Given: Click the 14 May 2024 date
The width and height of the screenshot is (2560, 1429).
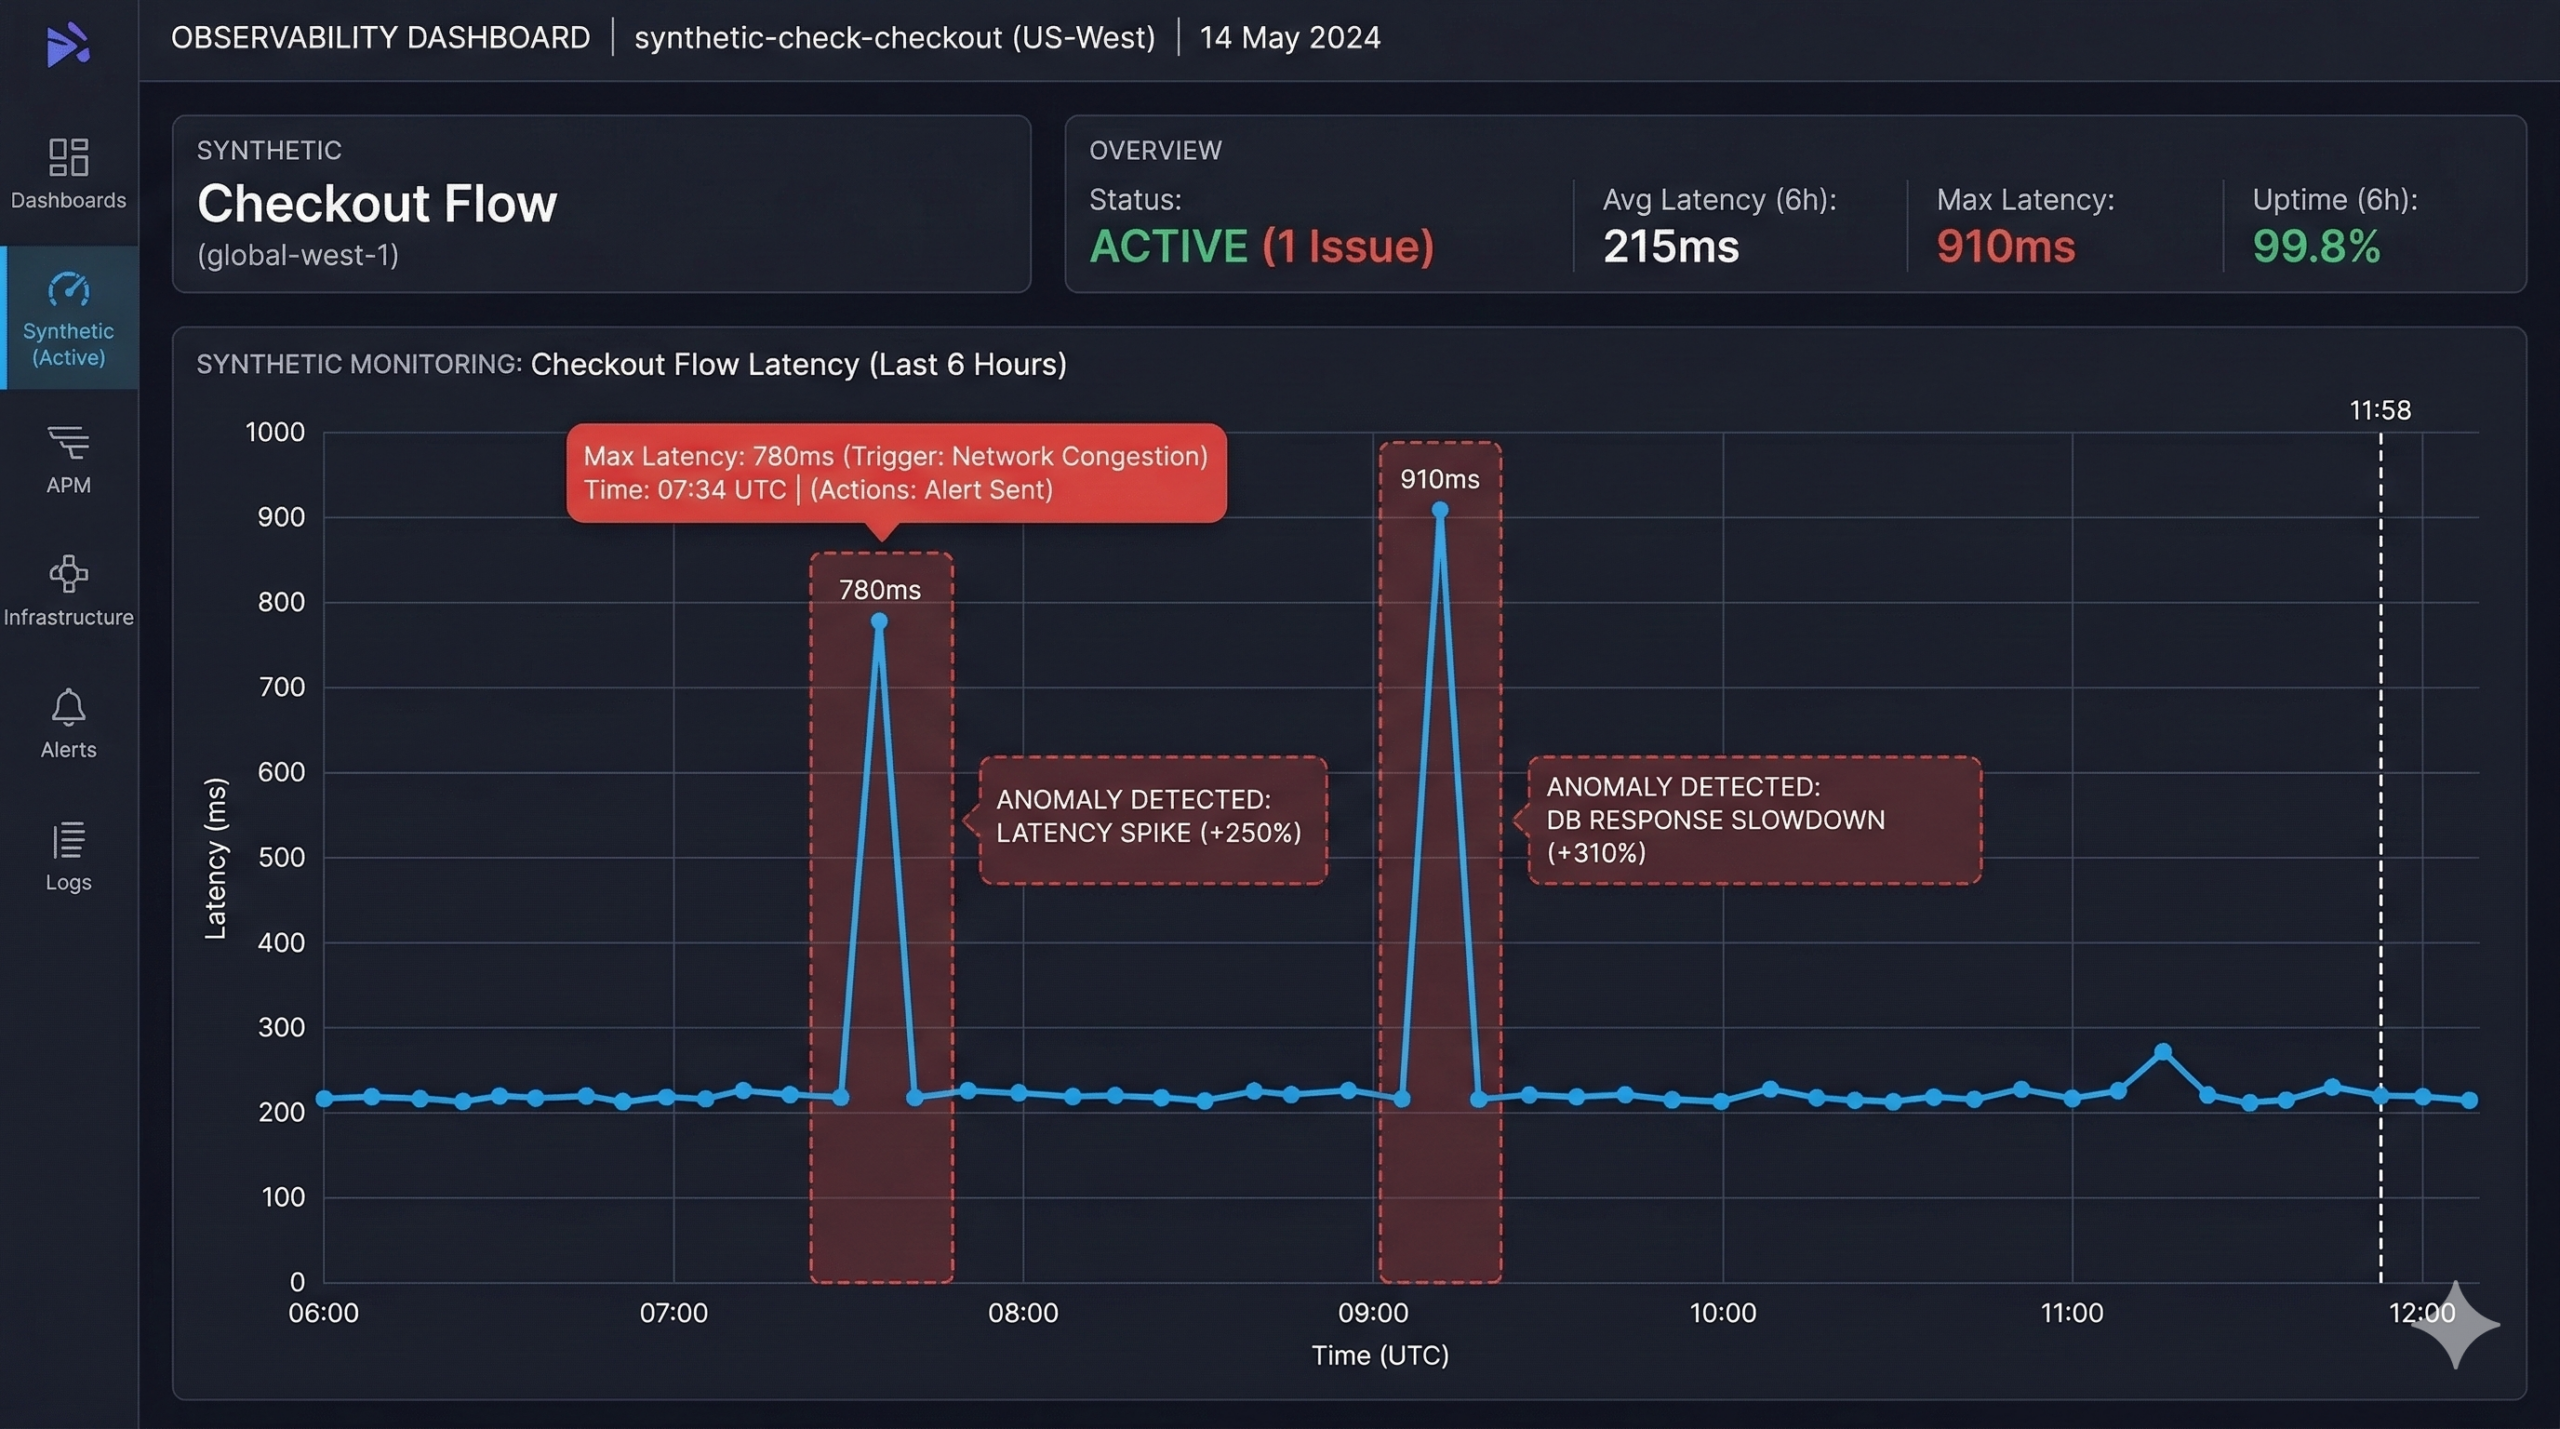Looking at the screenshot, I should click(x=1289, y=38).
